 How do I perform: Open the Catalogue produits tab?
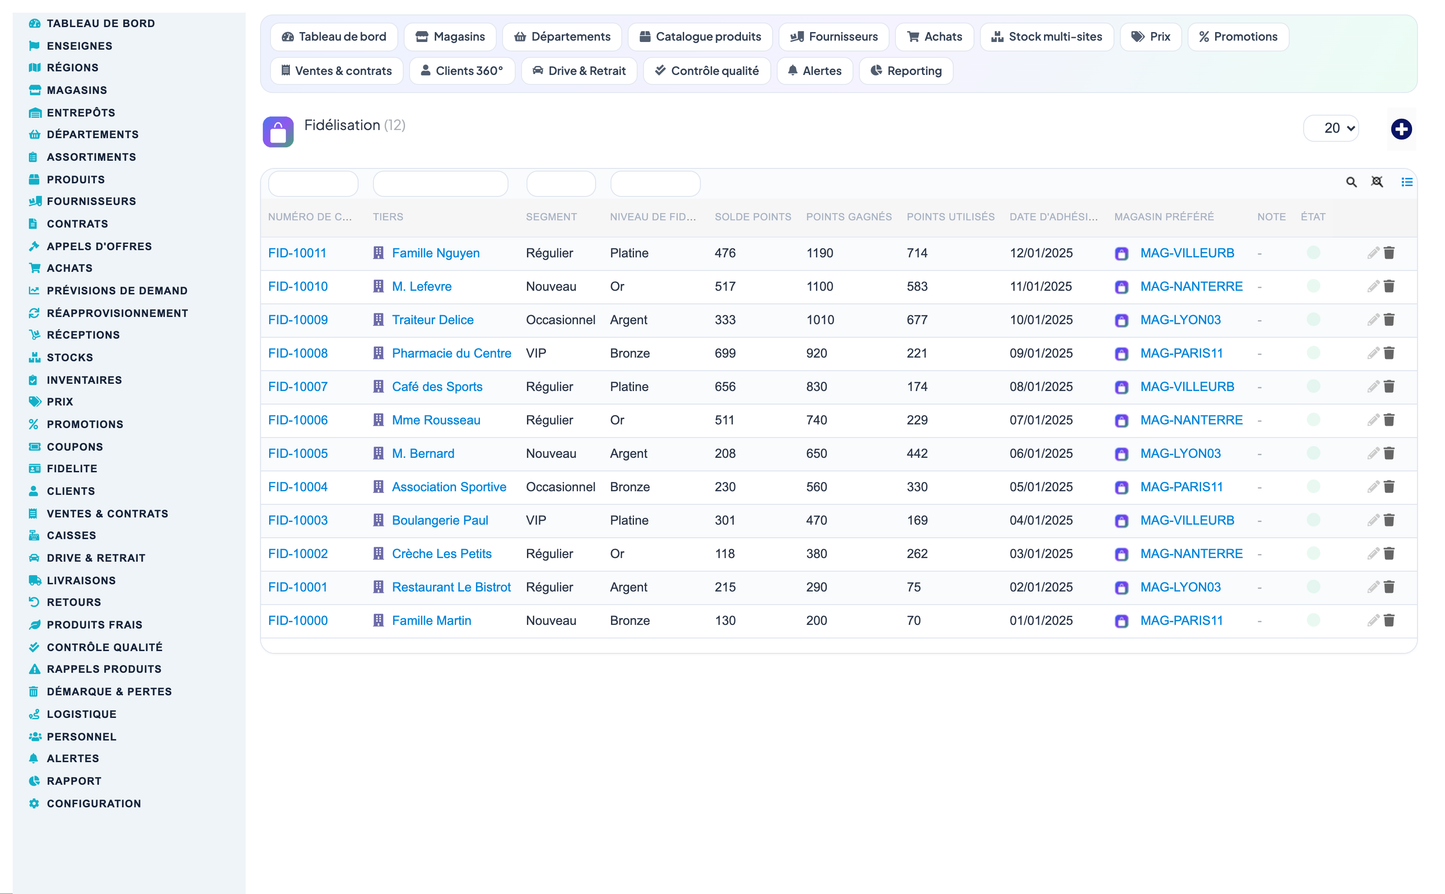click(x=700, y=37)
